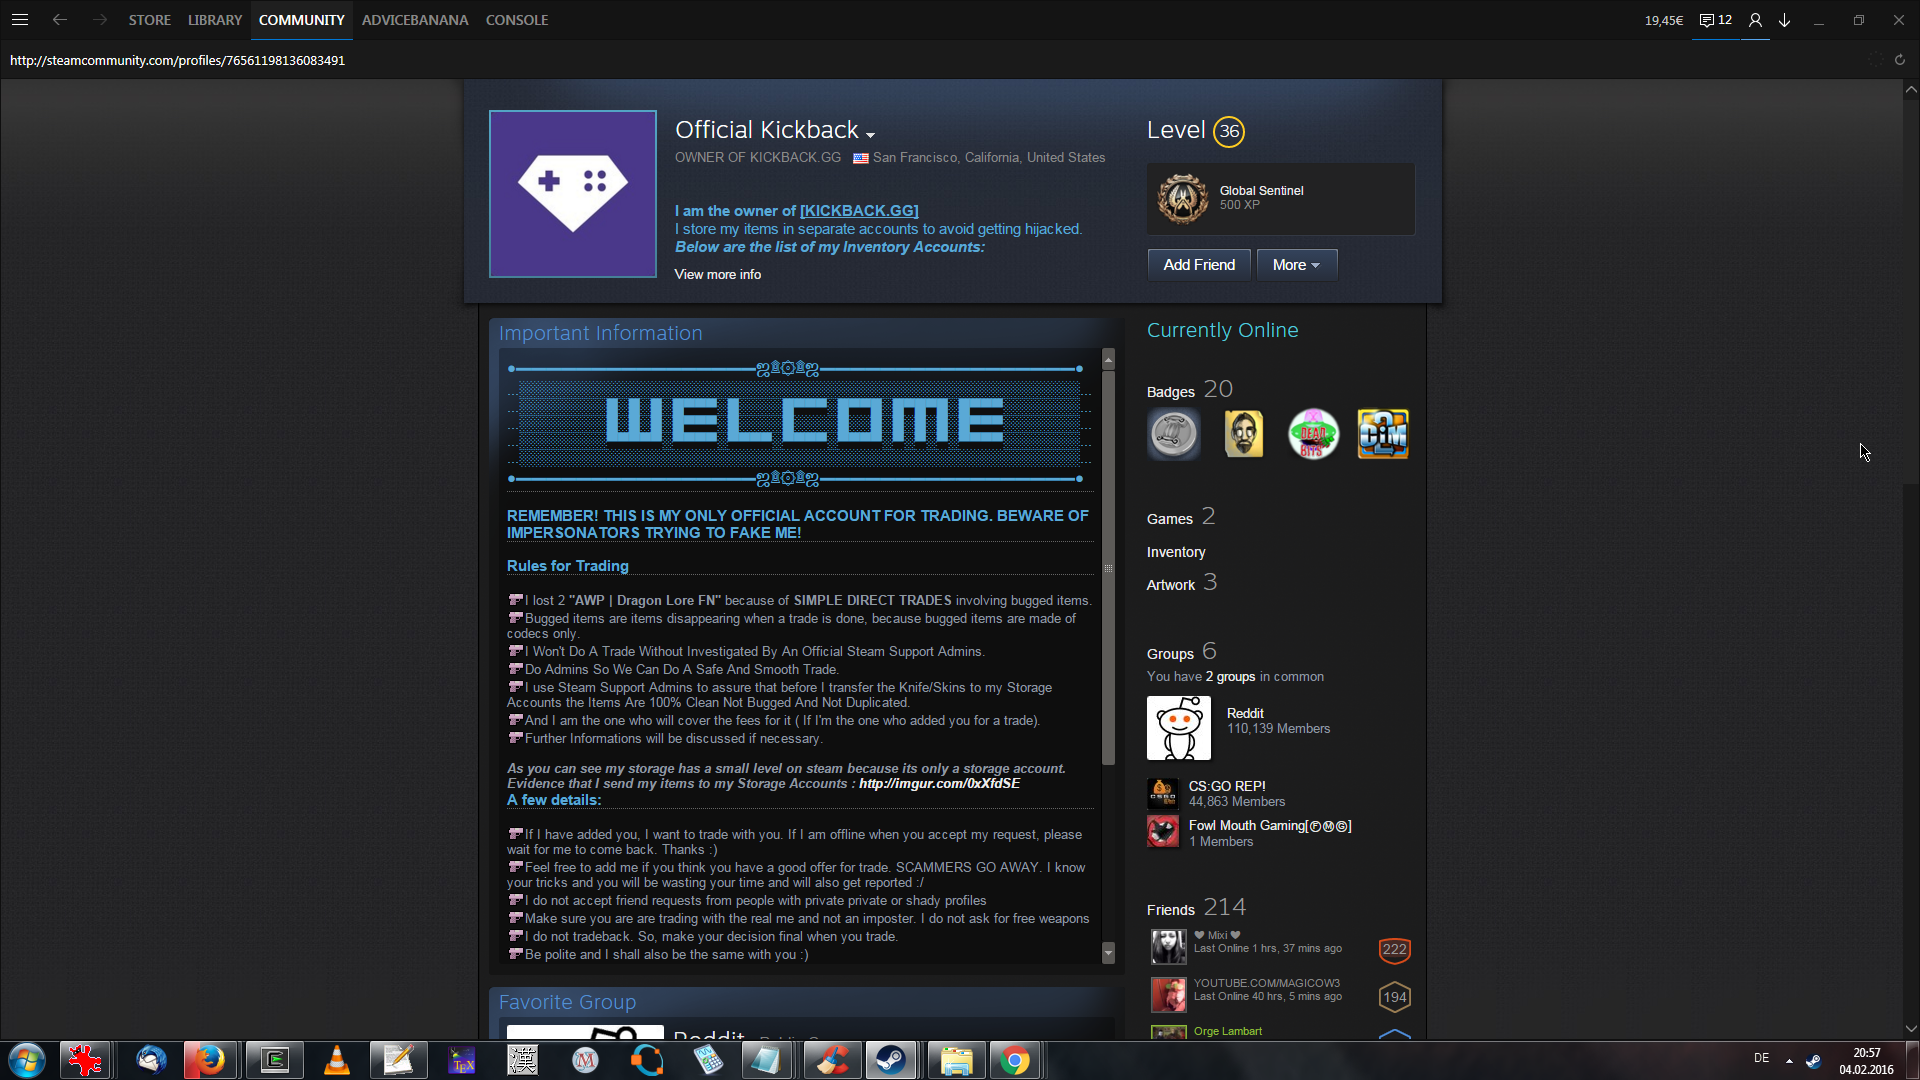This screenshot has width=1920, height=1080.
Task: Click the imgur.com evidence link
Action: coord(939,783)
